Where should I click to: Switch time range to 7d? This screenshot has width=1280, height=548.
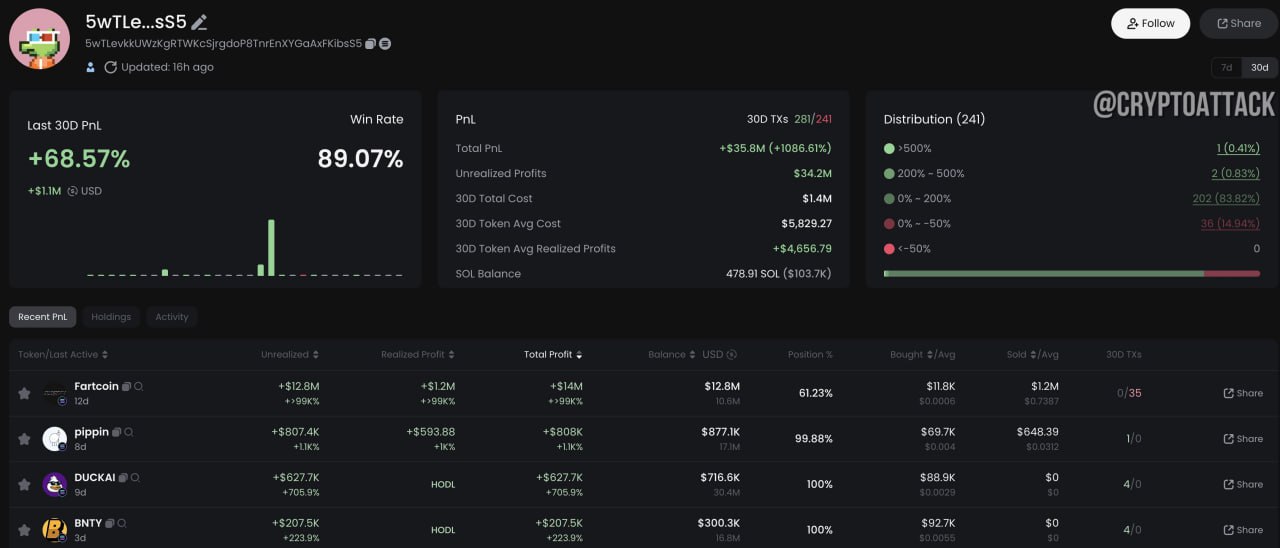[x=1226, y=68]
